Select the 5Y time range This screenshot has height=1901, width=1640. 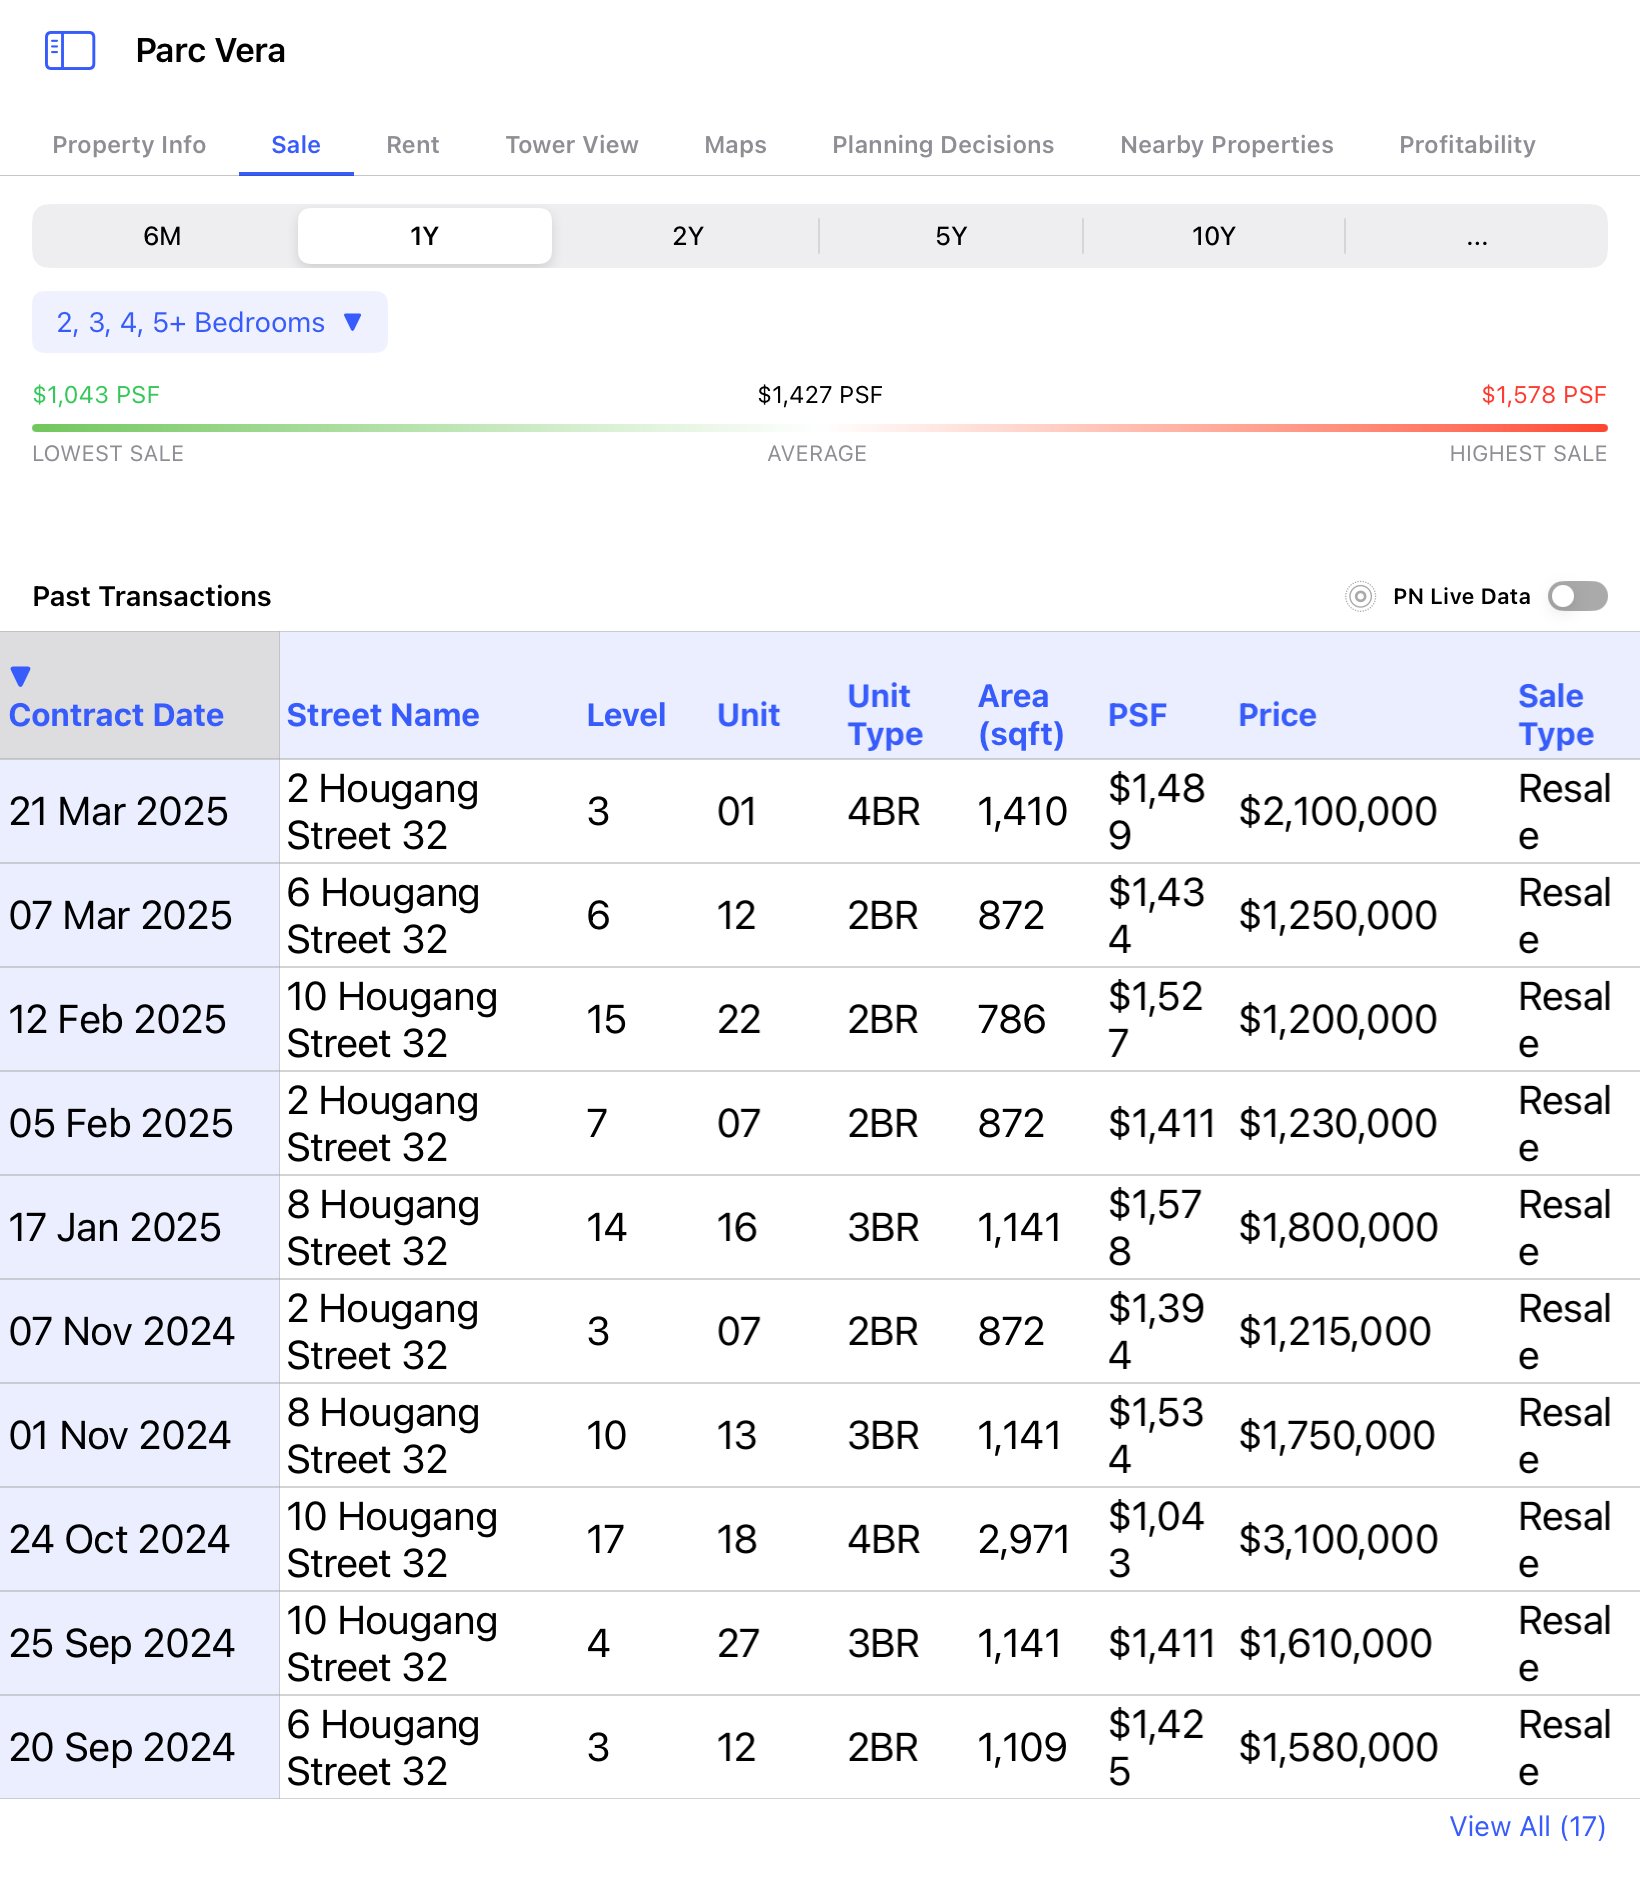[950, 237]
